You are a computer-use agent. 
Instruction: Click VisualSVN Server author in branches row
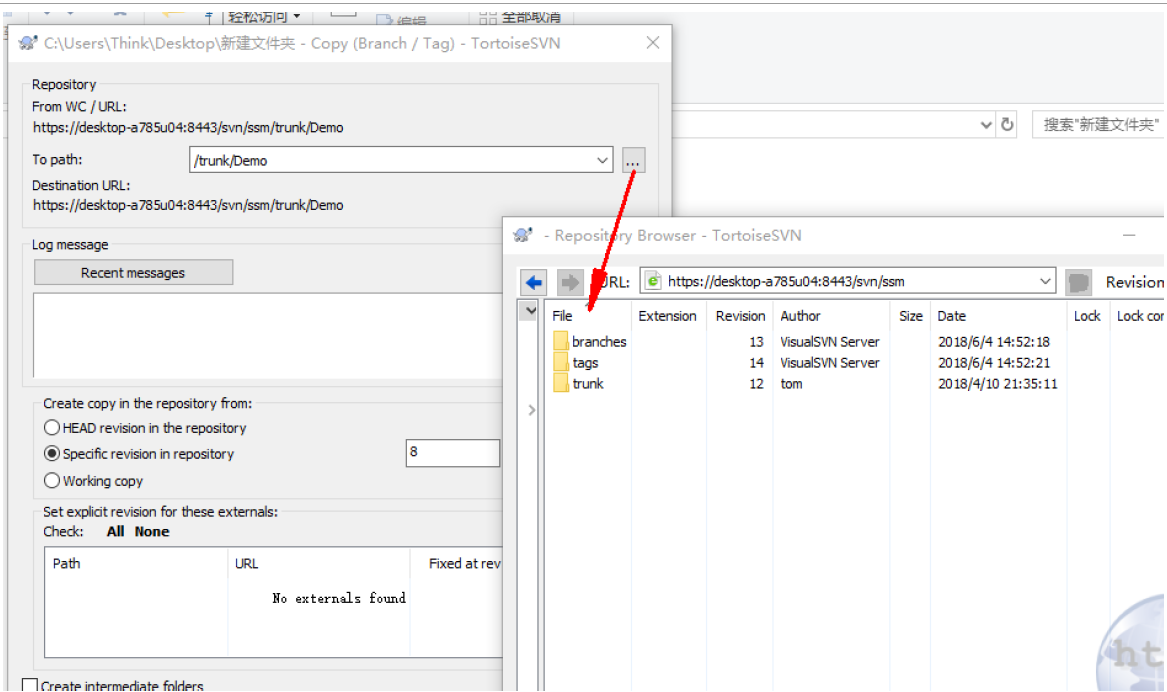click(830, 342)
